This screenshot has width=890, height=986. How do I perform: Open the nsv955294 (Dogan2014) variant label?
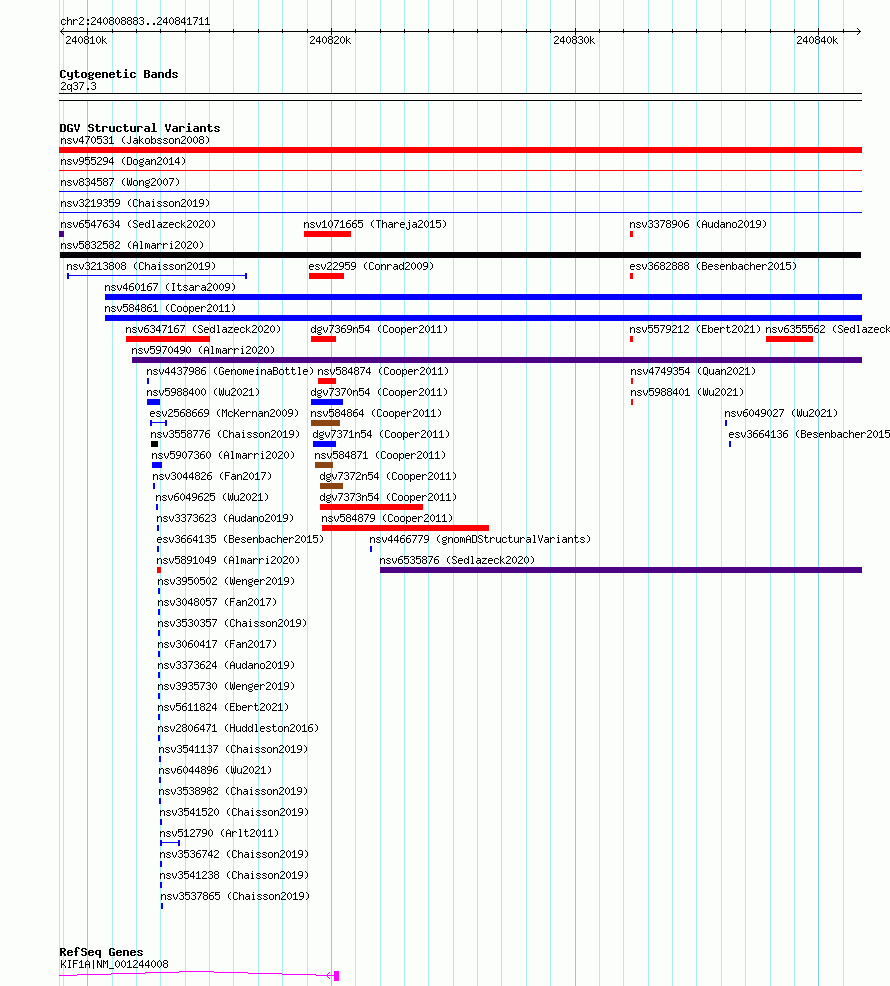123,162
